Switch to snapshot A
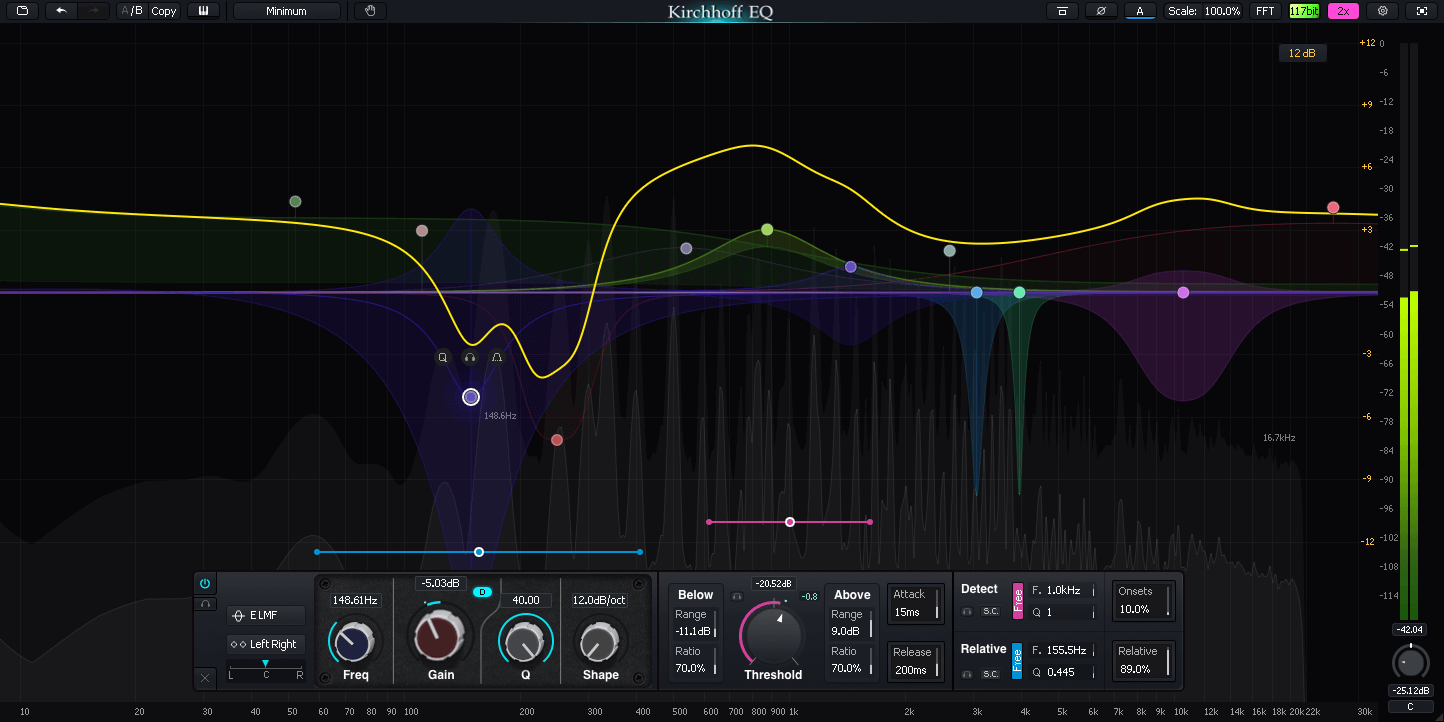Image resolution: width=1444 pixels, height=722 pixels. [x=1140, y=11]
